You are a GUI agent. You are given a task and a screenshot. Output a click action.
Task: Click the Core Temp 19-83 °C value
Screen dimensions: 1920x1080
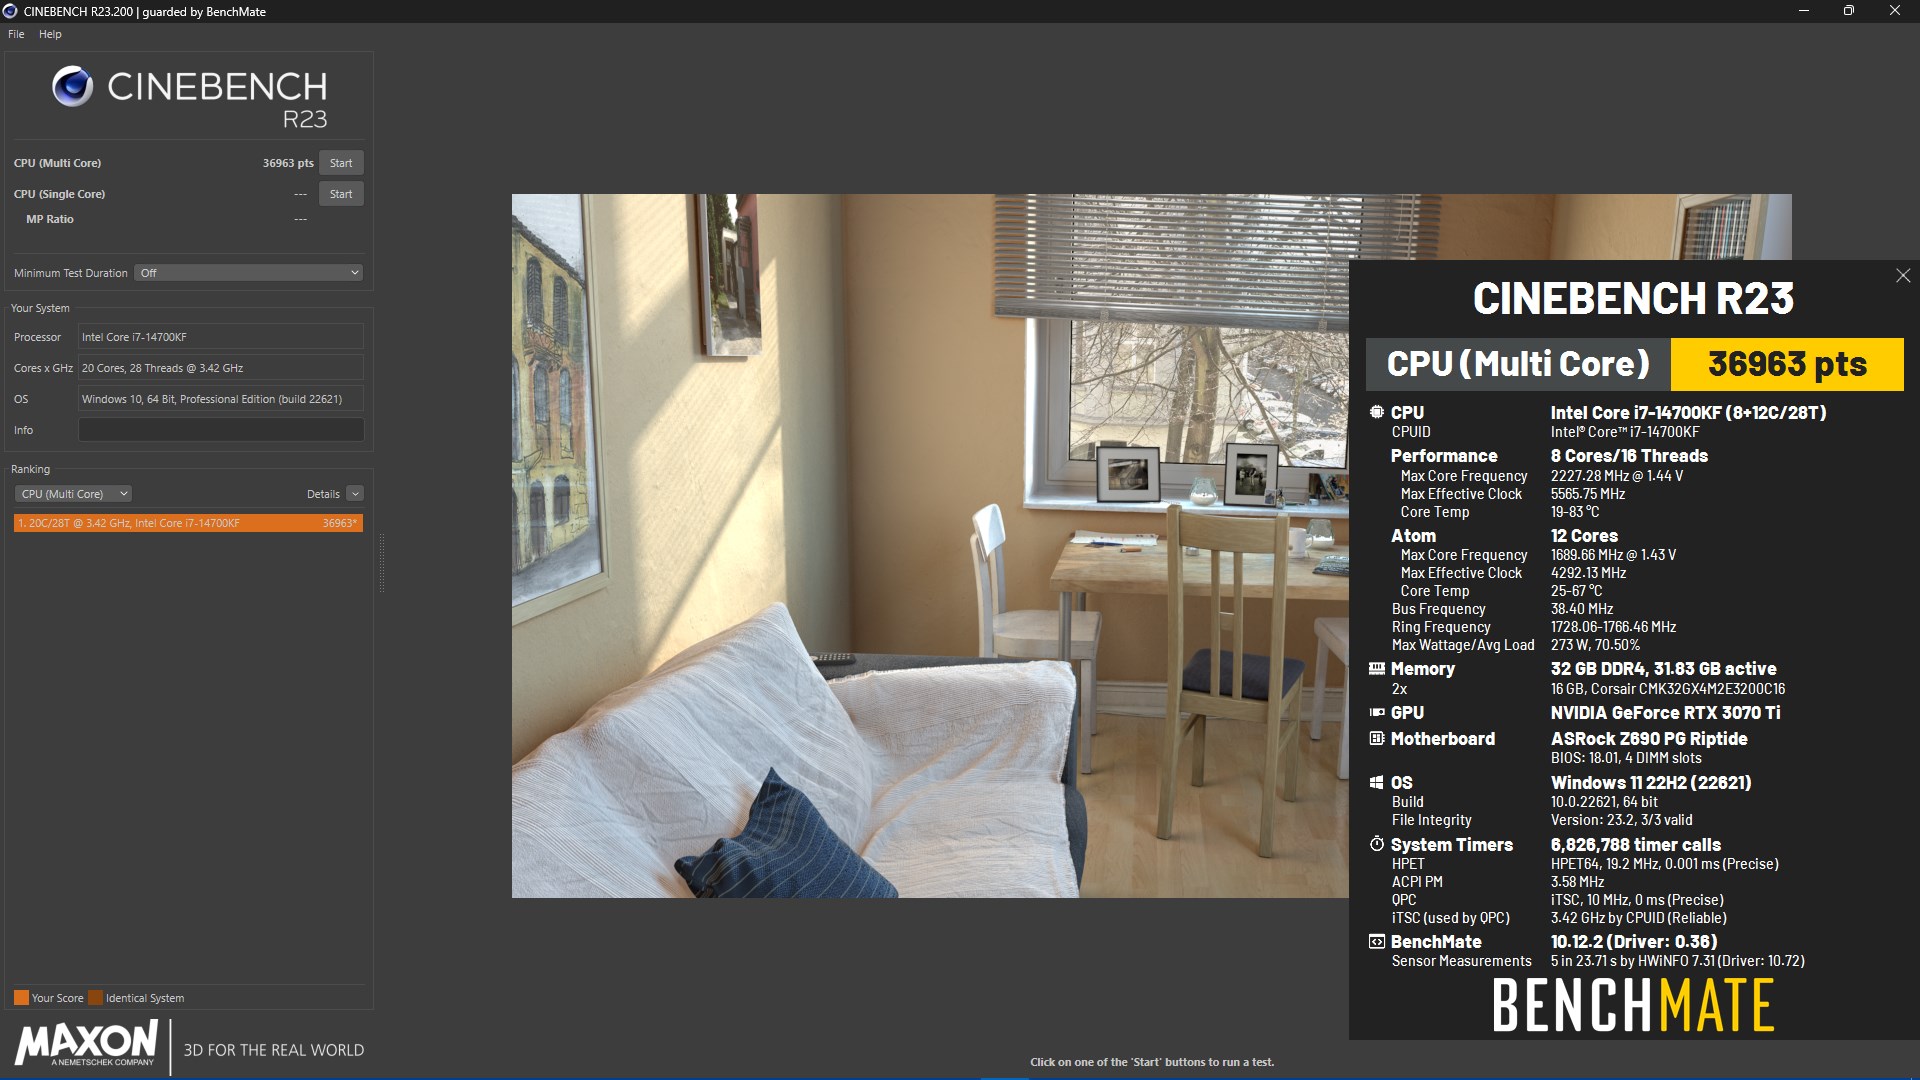click(x=1575, y=512)
